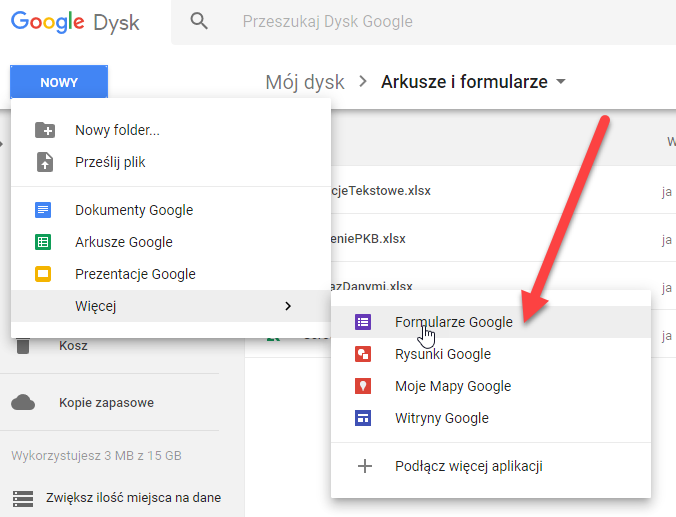This screenshot has height=517, width=676.
Task: Click the new folder icon
Action: coord(45,130)
